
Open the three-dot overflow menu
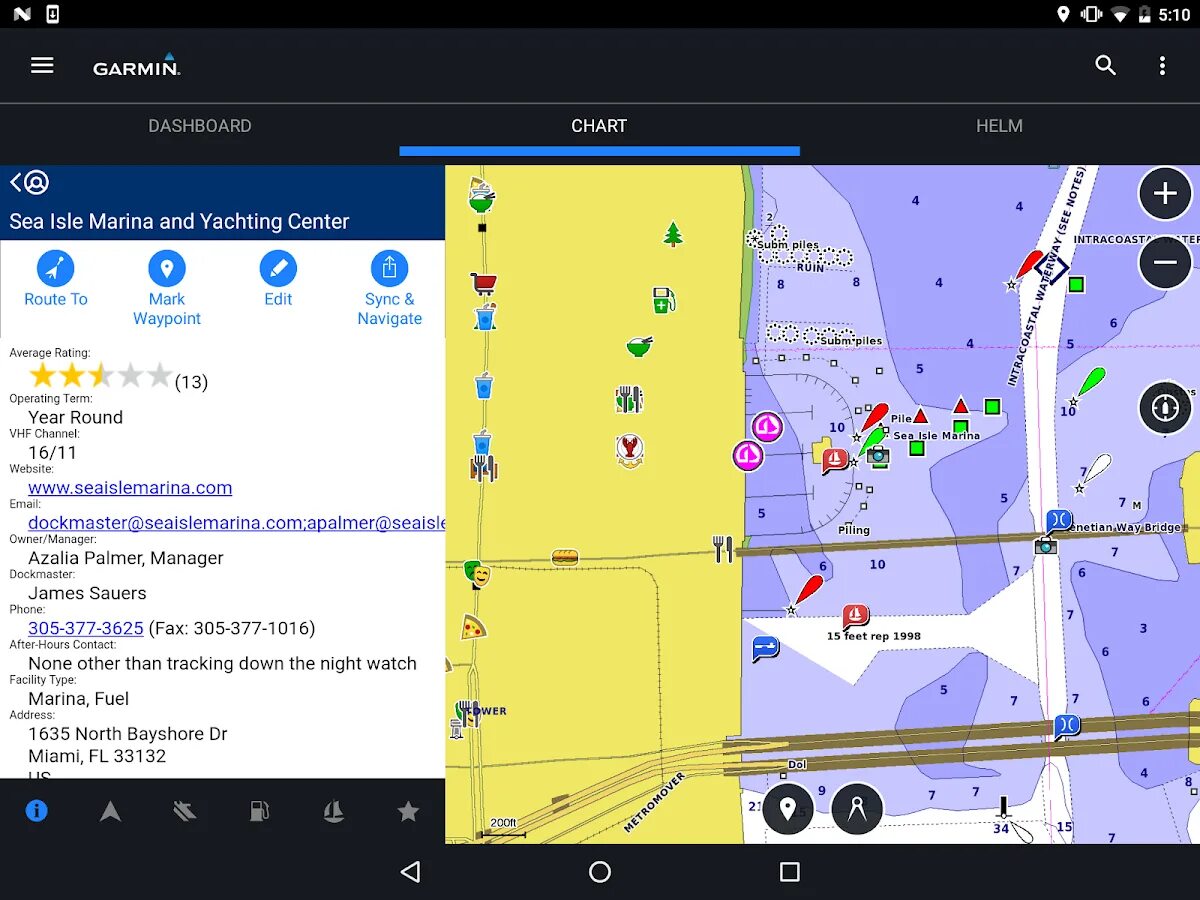[x=1162, y=65]
